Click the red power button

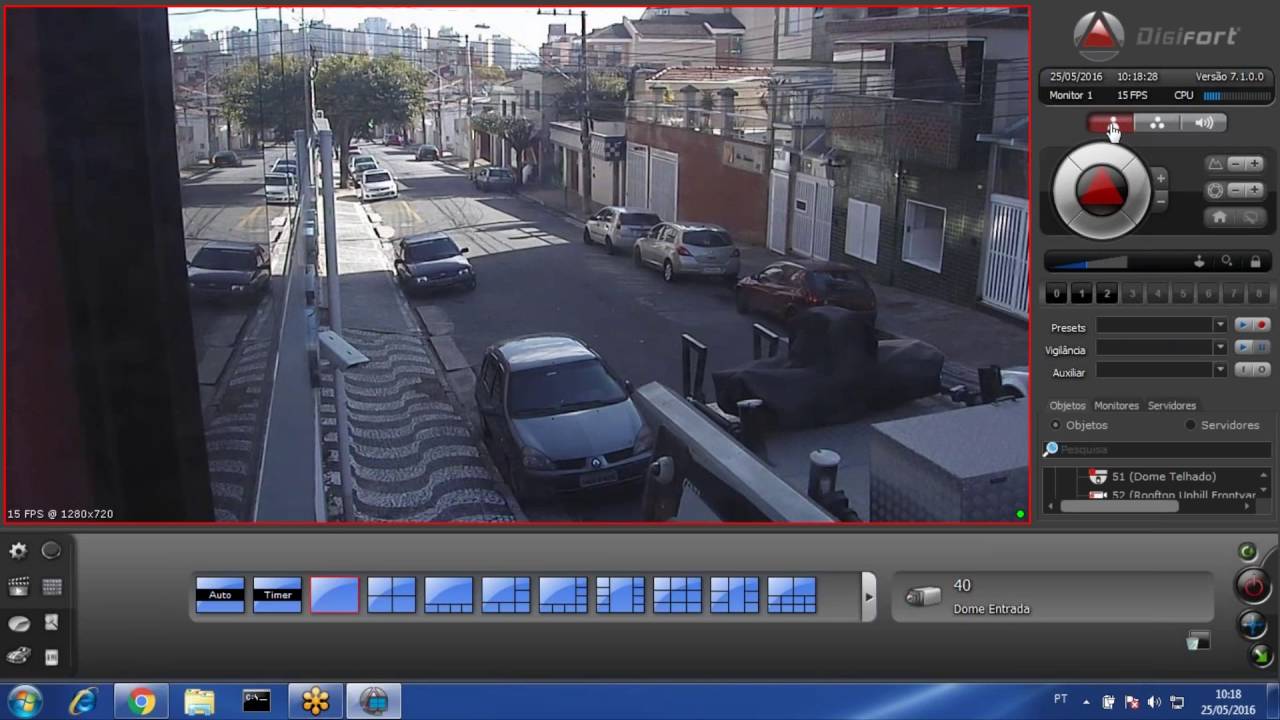[x=1253, y=586]
